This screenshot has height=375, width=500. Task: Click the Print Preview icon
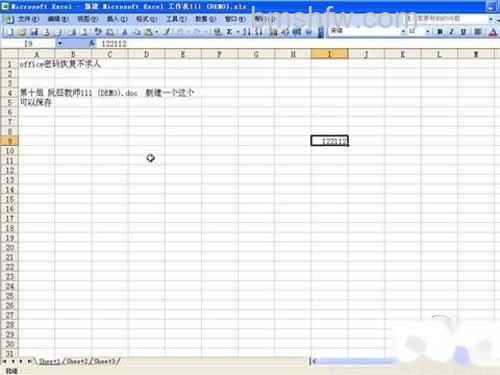point(84,32)
